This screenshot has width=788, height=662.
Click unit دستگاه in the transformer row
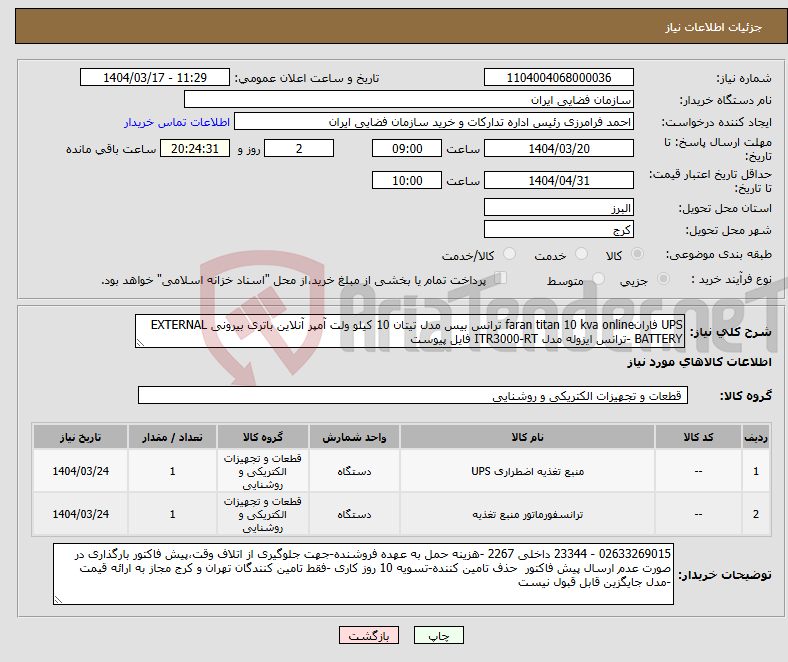[354, 514]
